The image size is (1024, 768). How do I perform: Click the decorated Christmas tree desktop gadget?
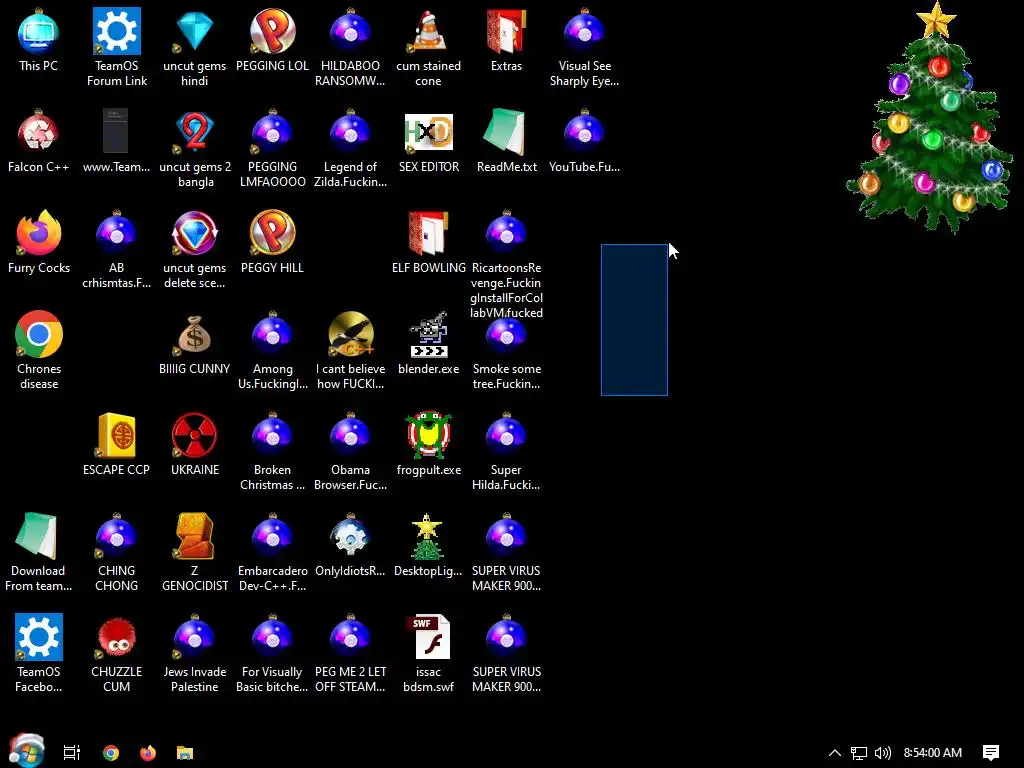point(931,118)
